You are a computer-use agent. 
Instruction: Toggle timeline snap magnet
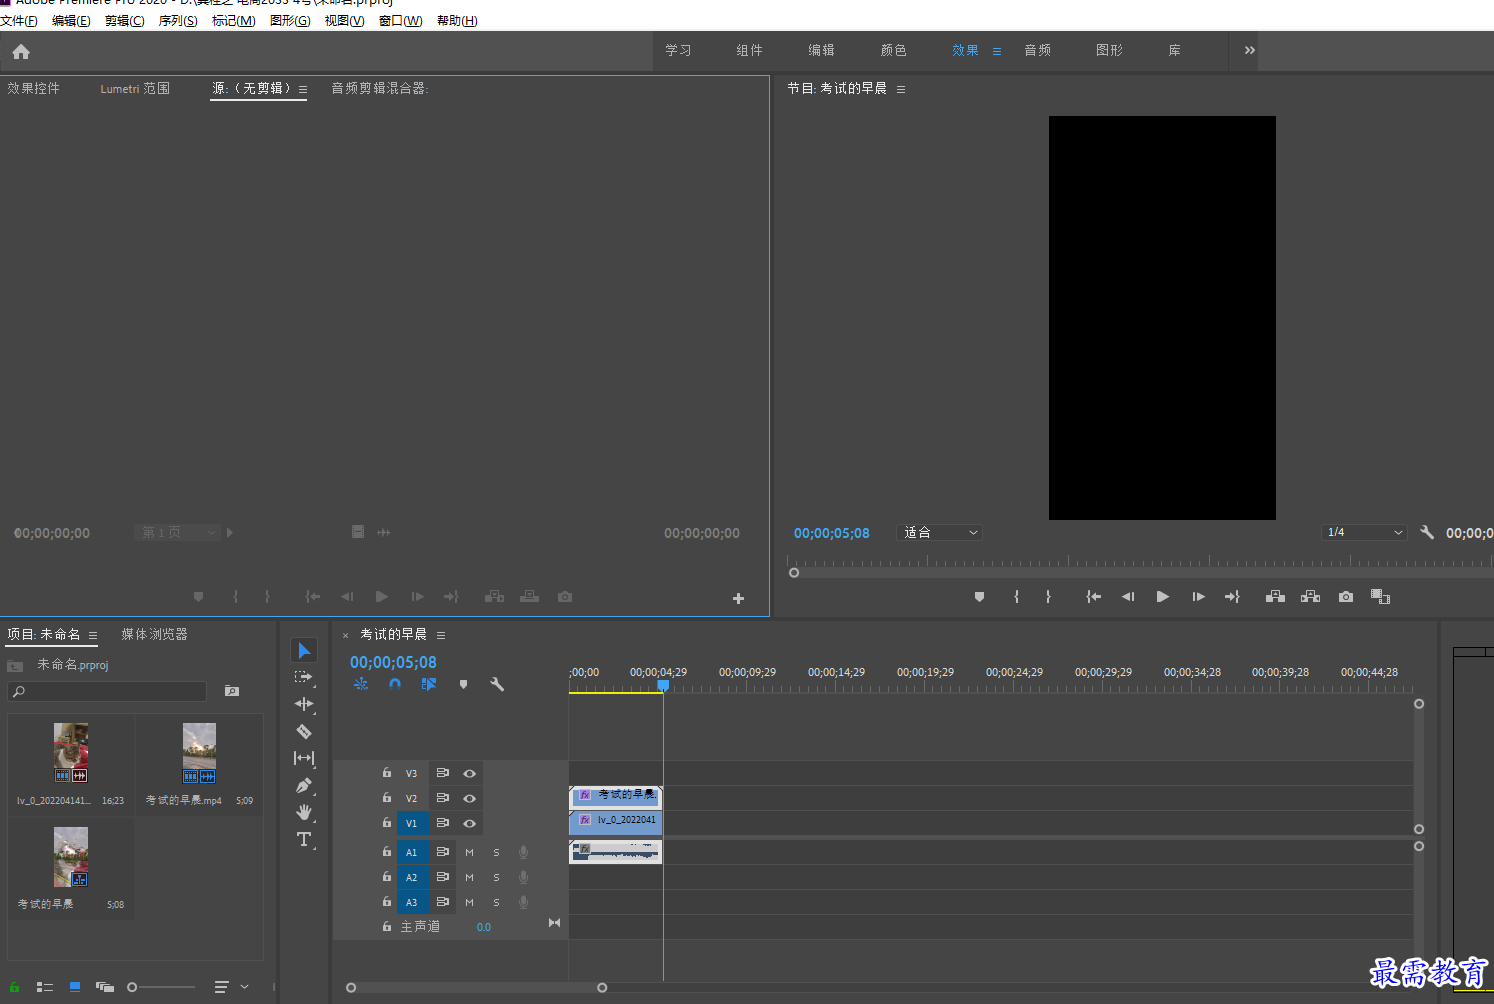click(395, 684)
